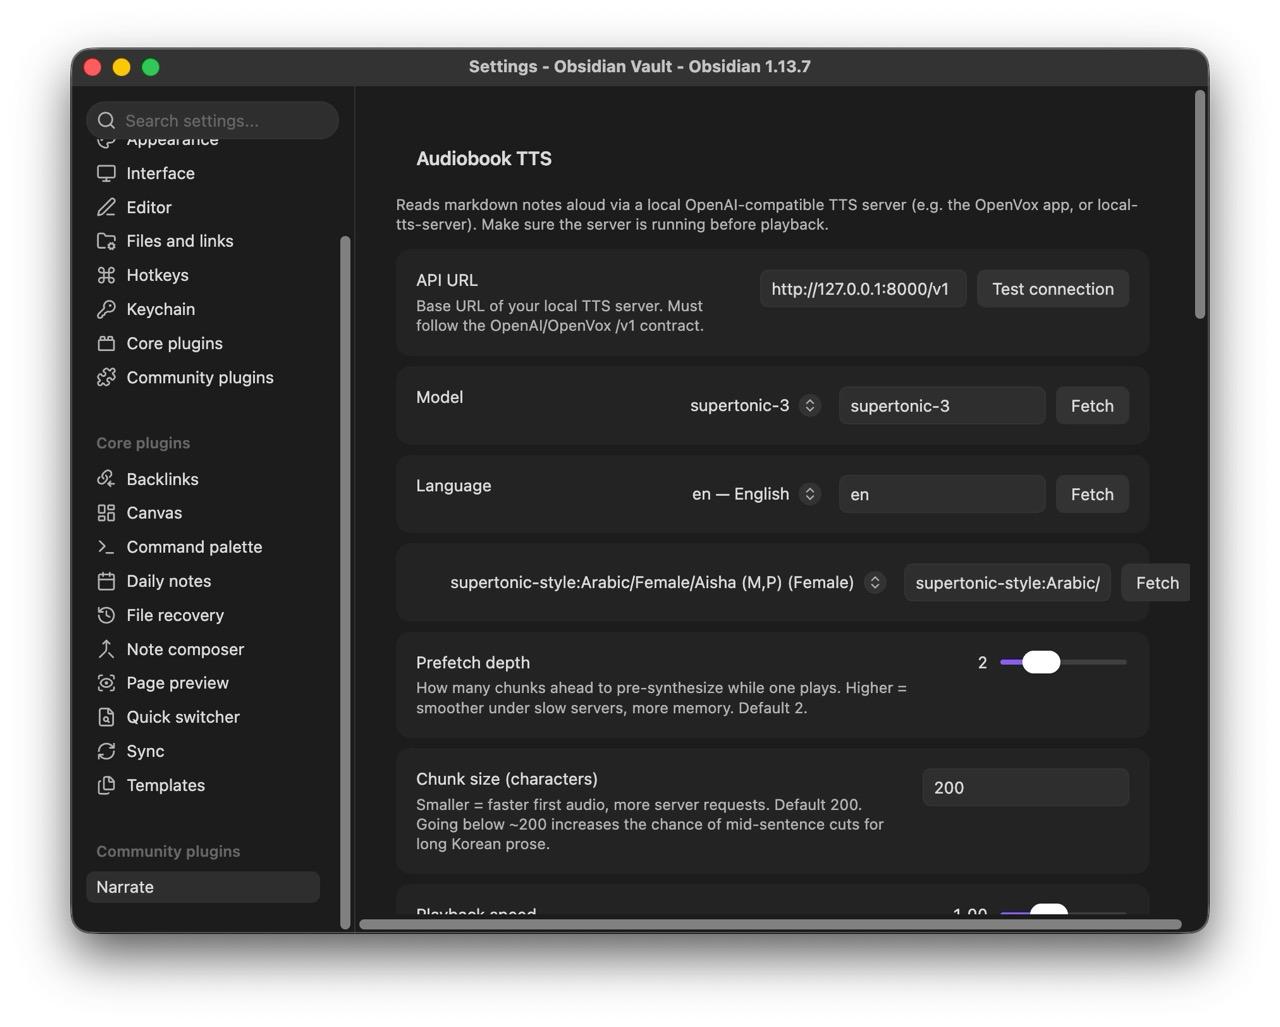Adjust the Playback speed slider
This screenshot has width=1280, height=1027.
coord(1063,909)
